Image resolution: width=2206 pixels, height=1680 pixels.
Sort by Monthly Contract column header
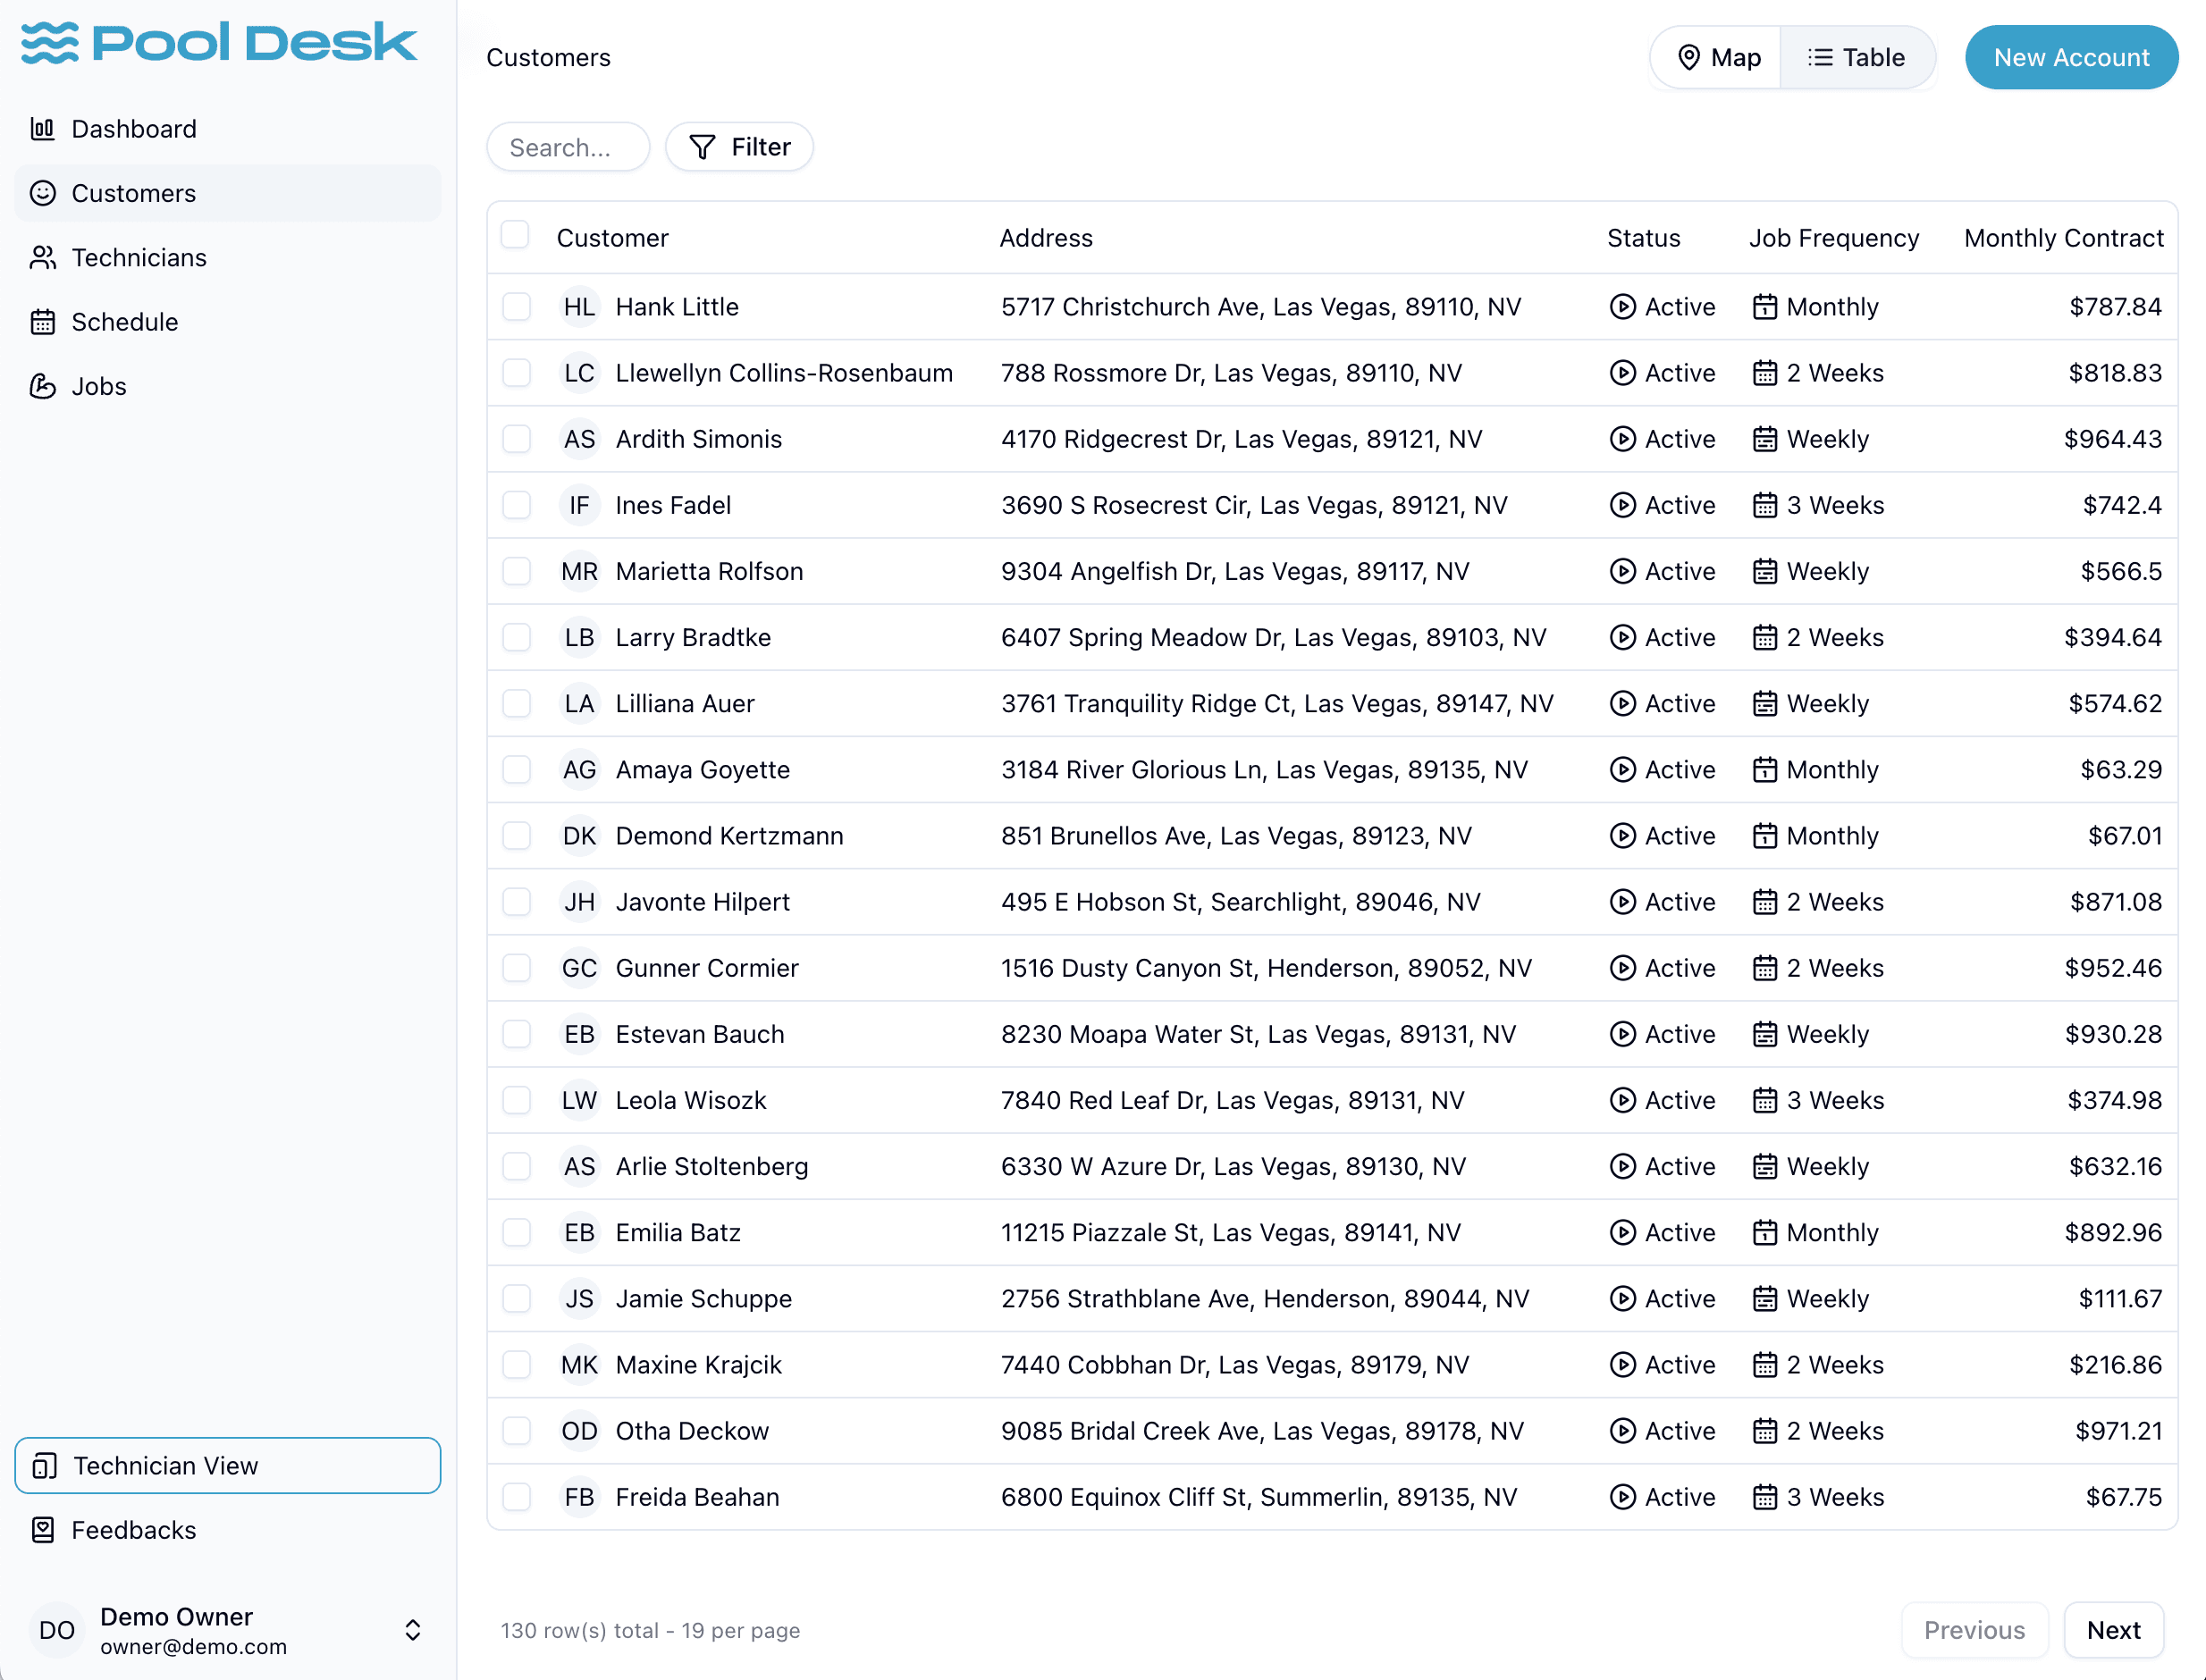pos(2063,238)
